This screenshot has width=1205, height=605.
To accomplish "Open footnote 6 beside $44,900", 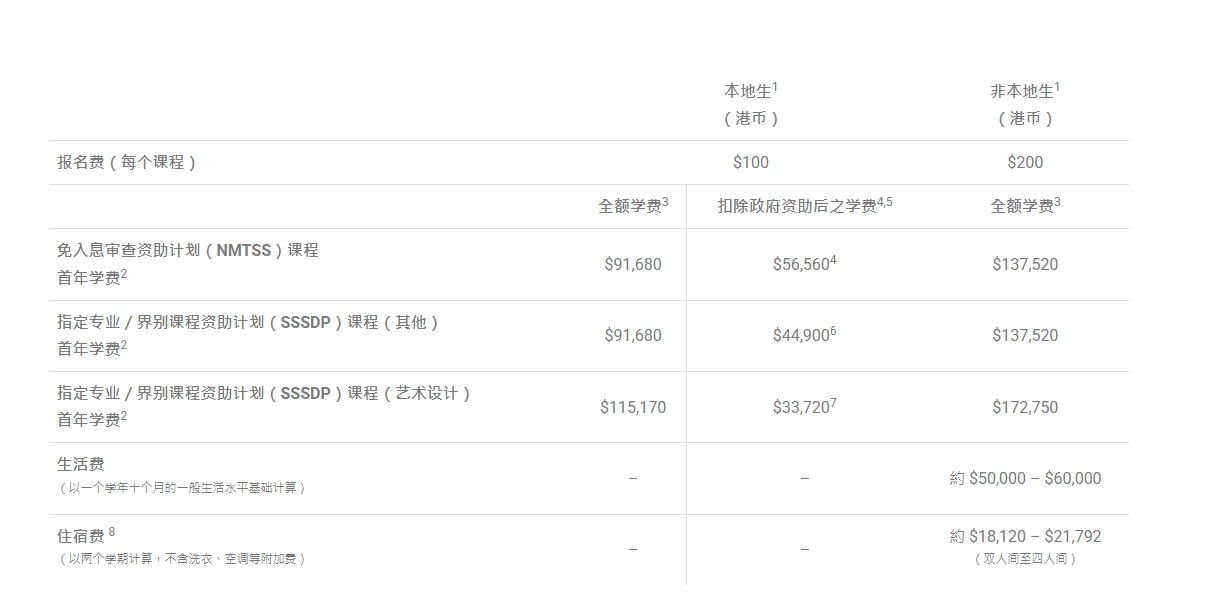I will [833, 330].
